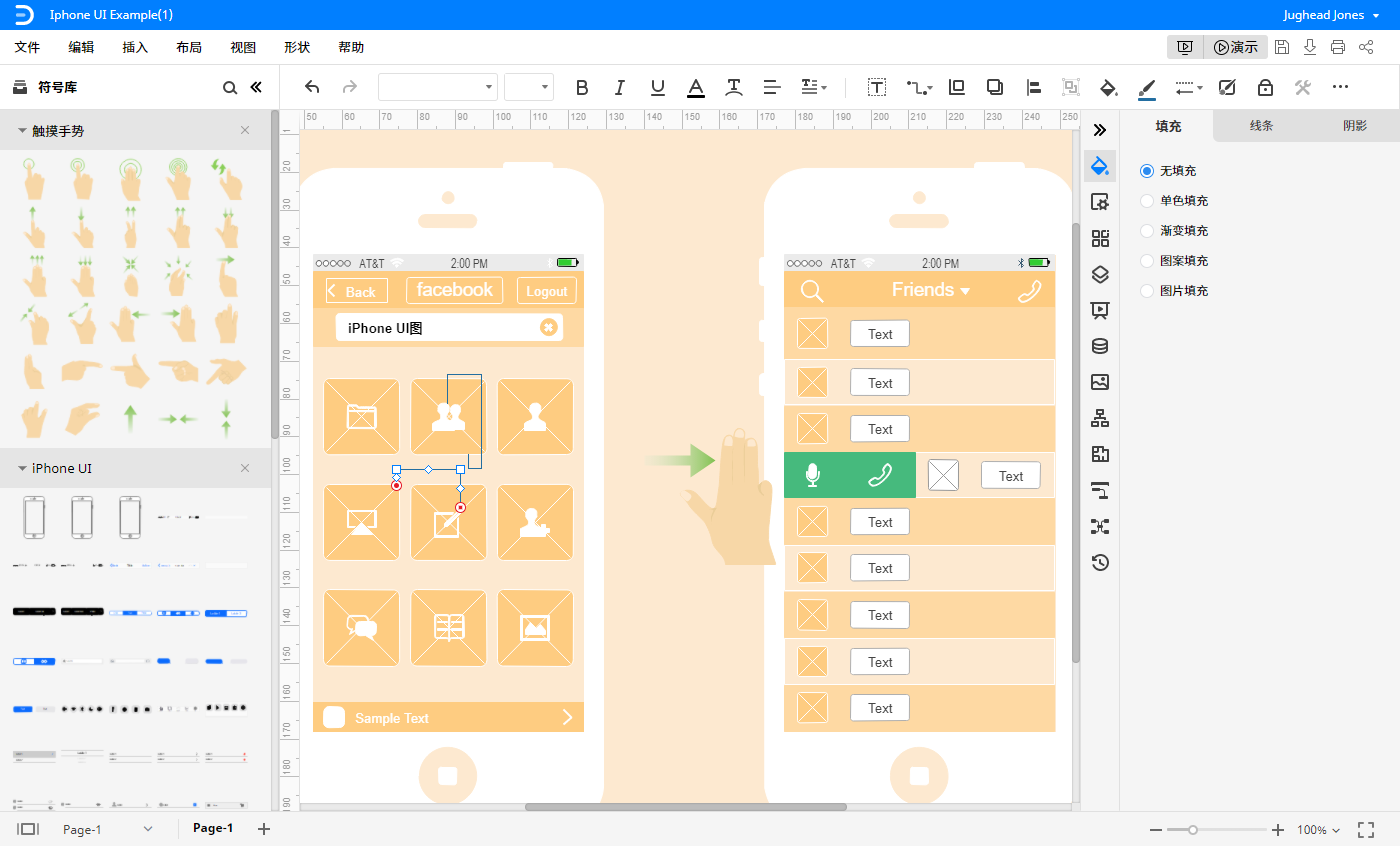
Task: Select the 单色填充 radio option
Action: (1147, 201)
